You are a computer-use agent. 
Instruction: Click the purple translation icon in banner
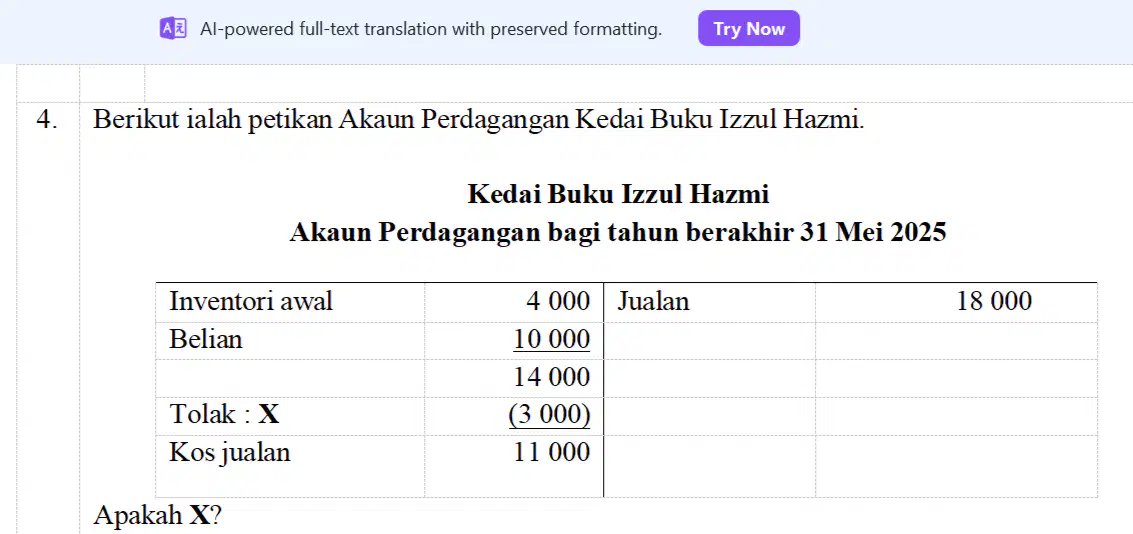point(173,29)
